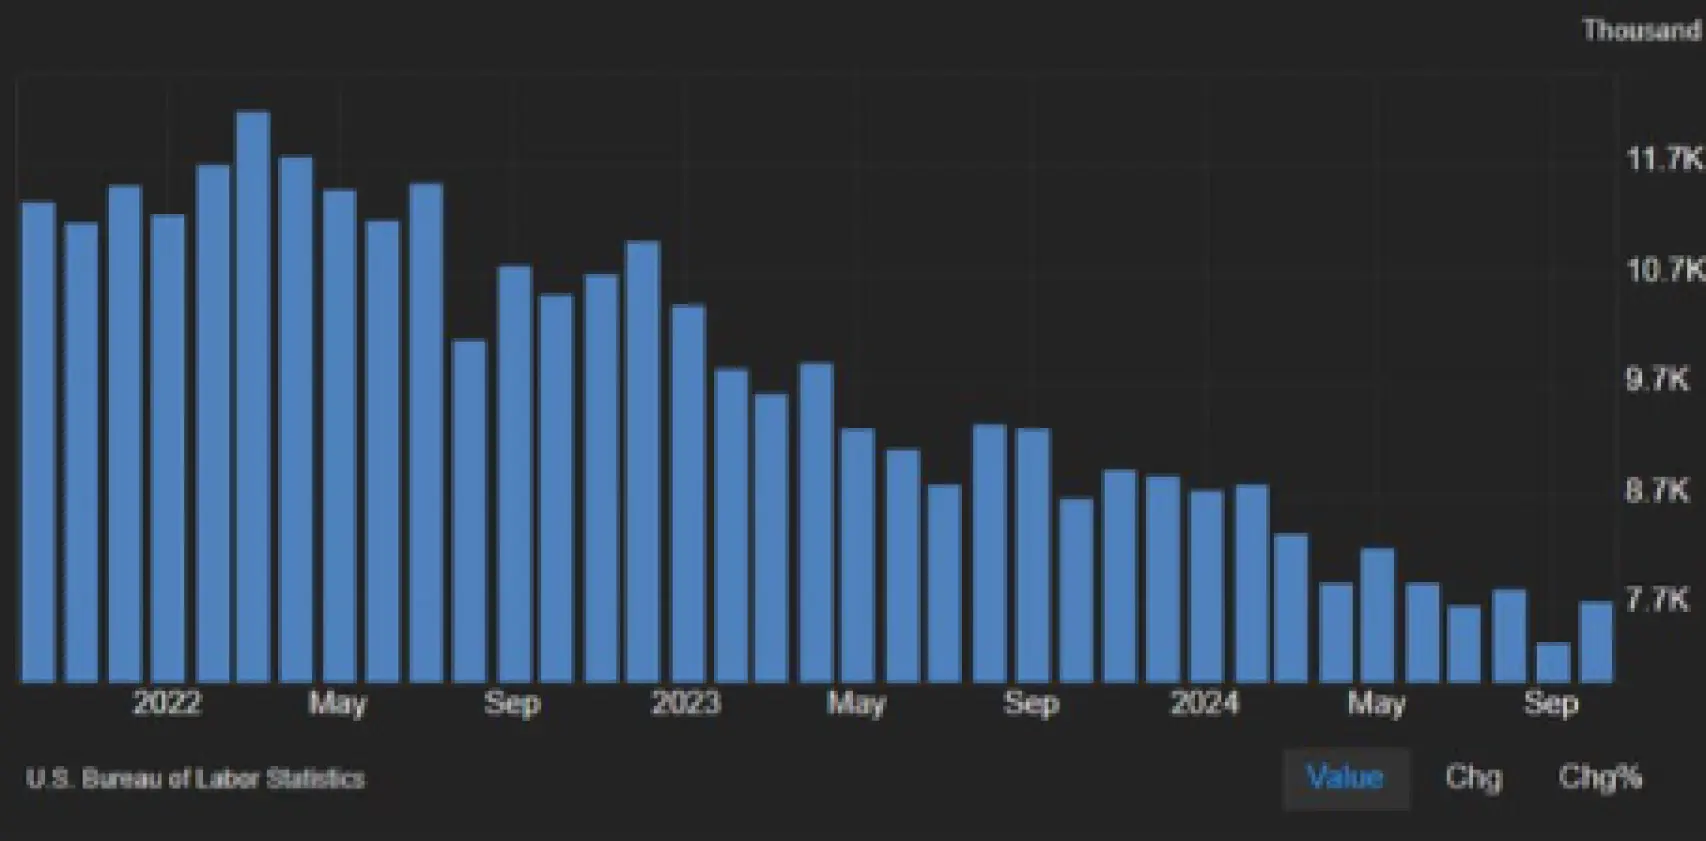Click the May label between 2022 and 2023
The image size is (1706, 841).
[x=338, y=703]
